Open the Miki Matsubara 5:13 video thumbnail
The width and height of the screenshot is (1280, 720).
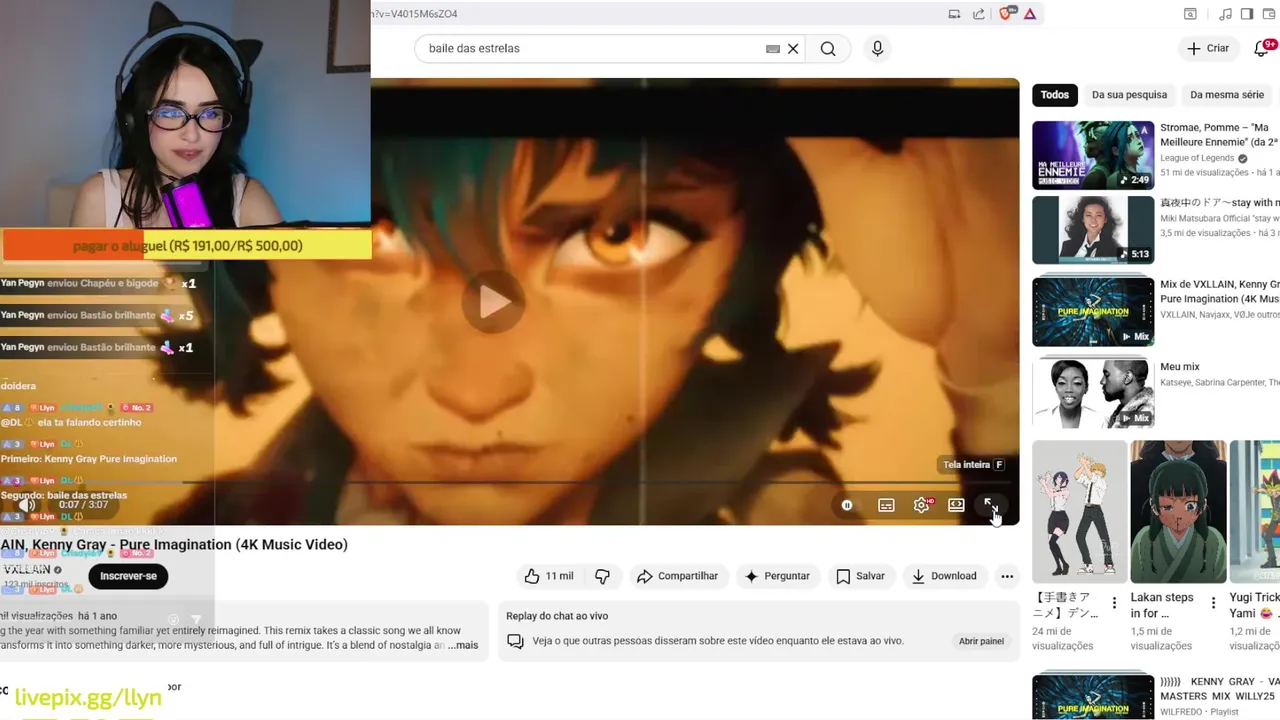1093,230
